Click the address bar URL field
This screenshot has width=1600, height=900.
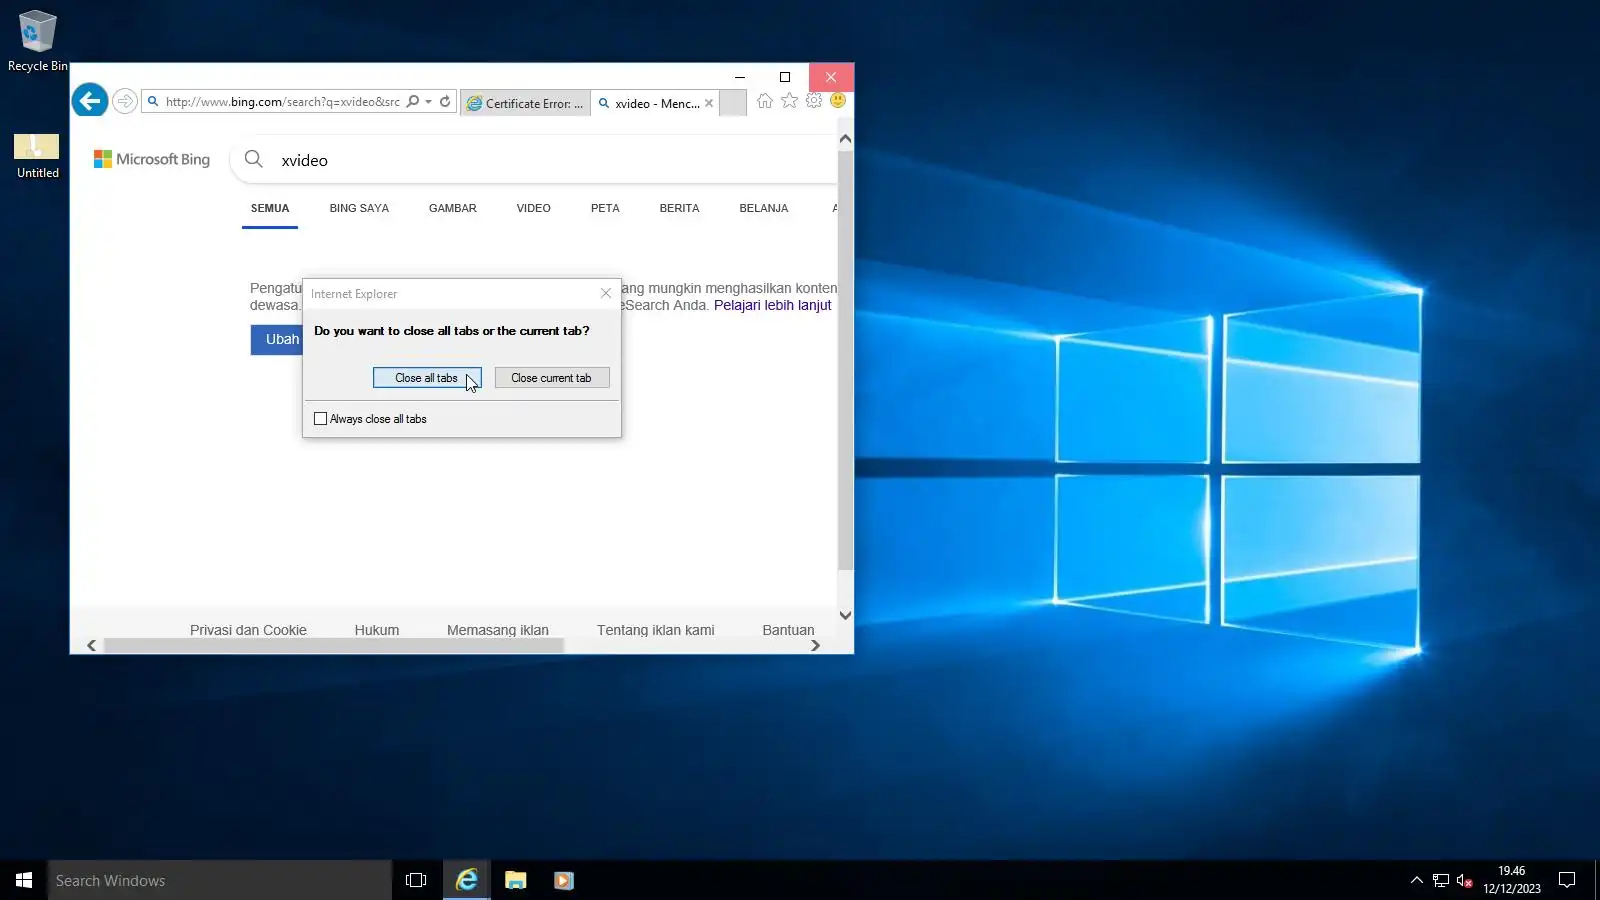click(283, 102)
